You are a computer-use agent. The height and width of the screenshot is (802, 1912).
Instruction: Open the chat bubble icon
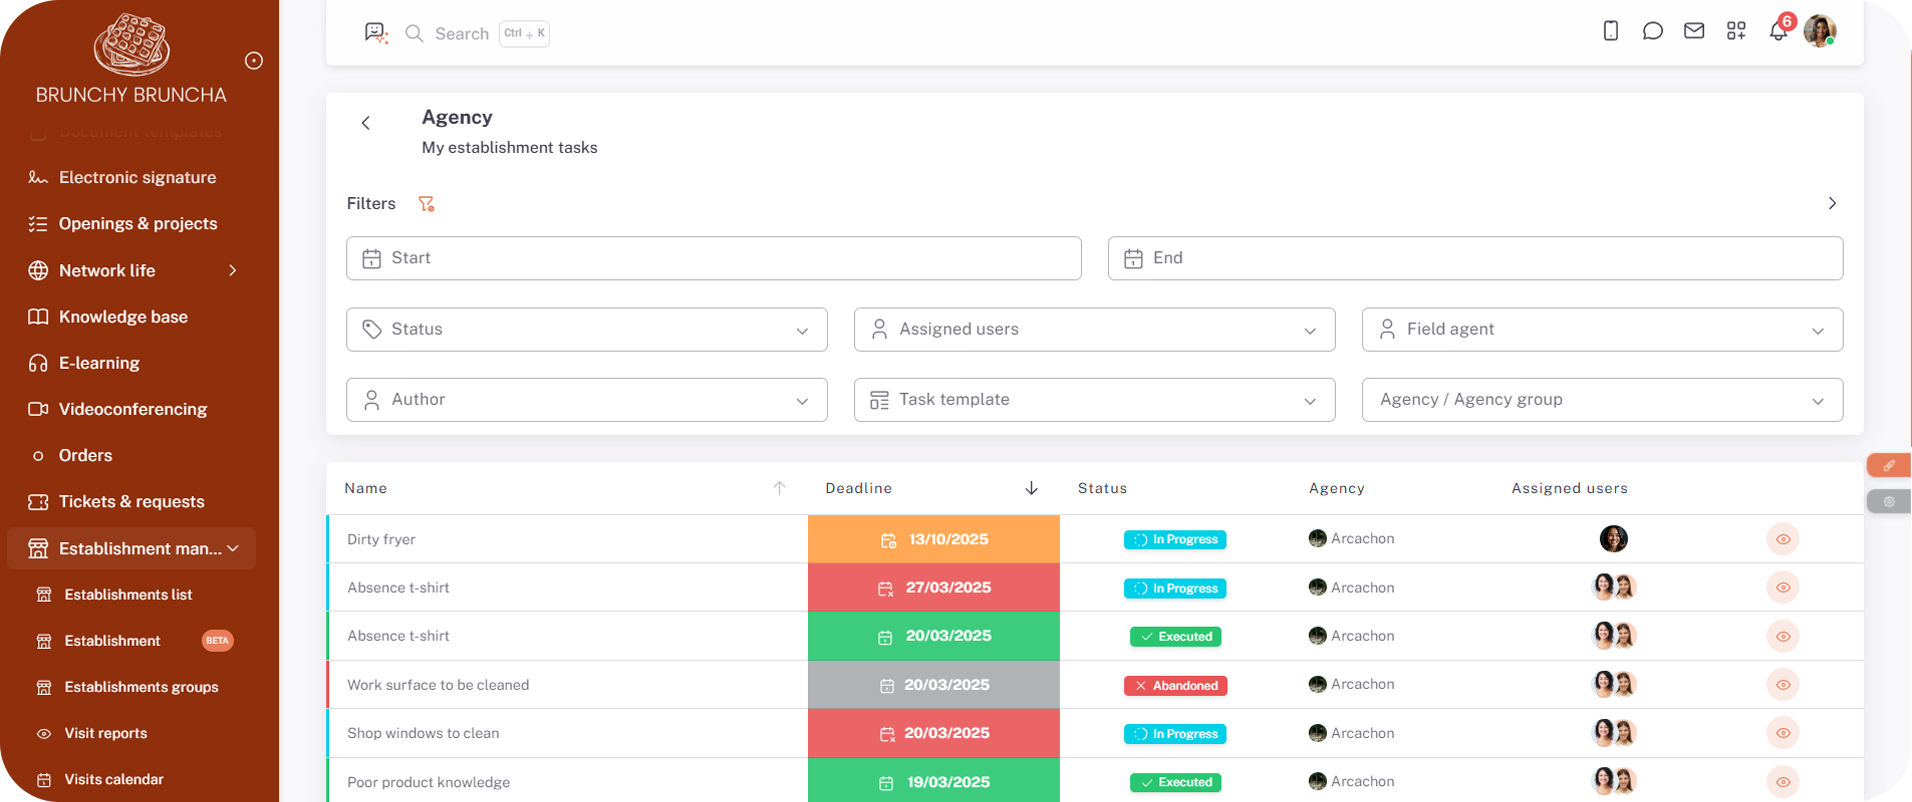point(1652,31)
